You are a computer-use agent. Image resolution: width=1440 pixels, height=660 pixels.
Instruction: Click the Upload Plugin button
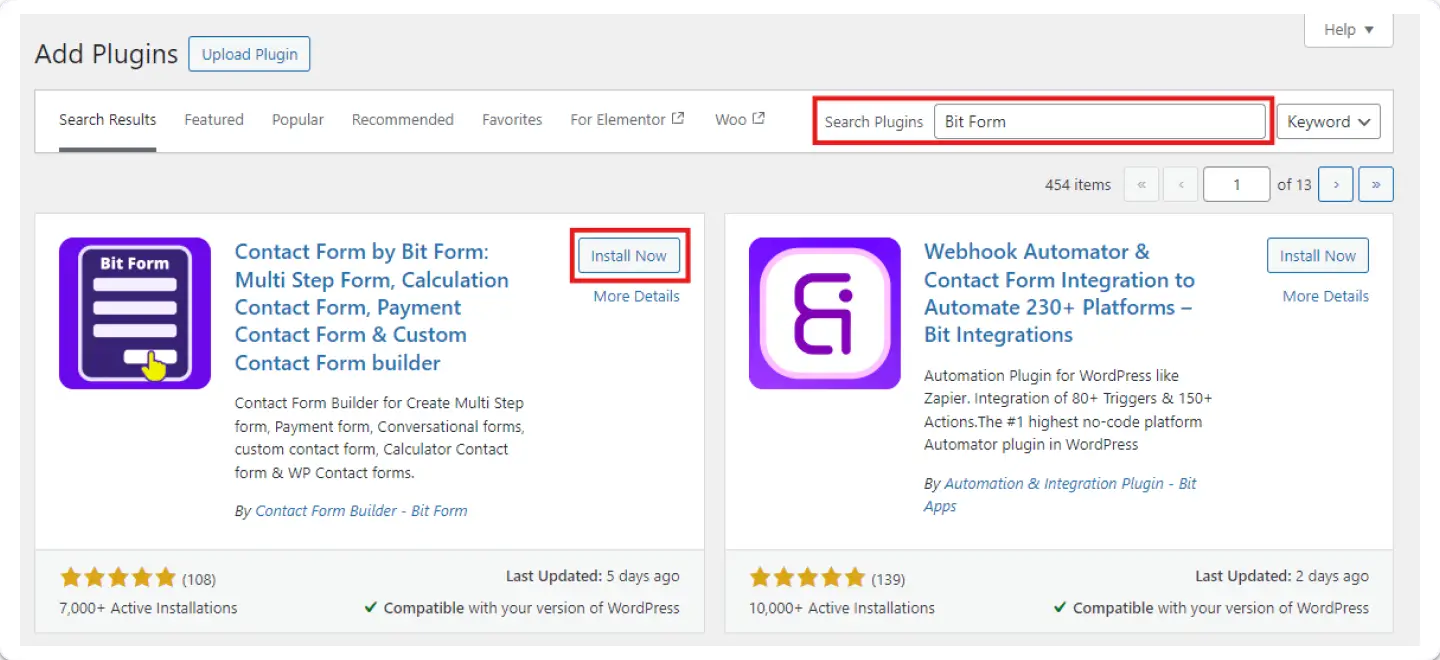250,55
